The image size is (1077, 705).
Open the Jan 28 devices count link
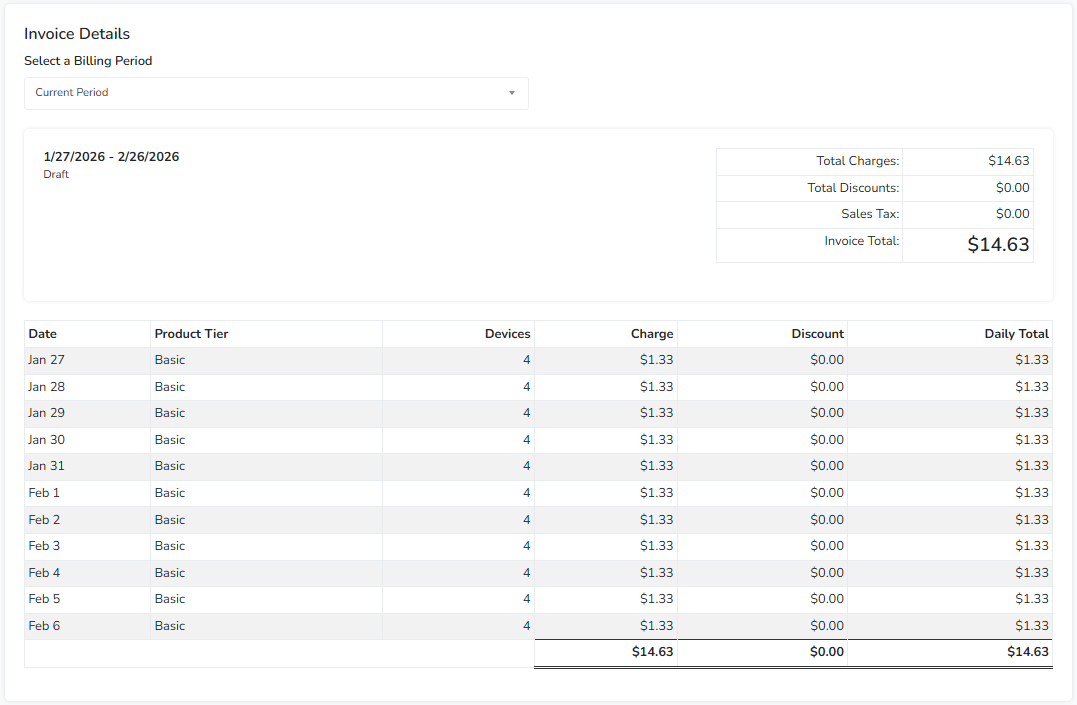click(x=526, y=387)
